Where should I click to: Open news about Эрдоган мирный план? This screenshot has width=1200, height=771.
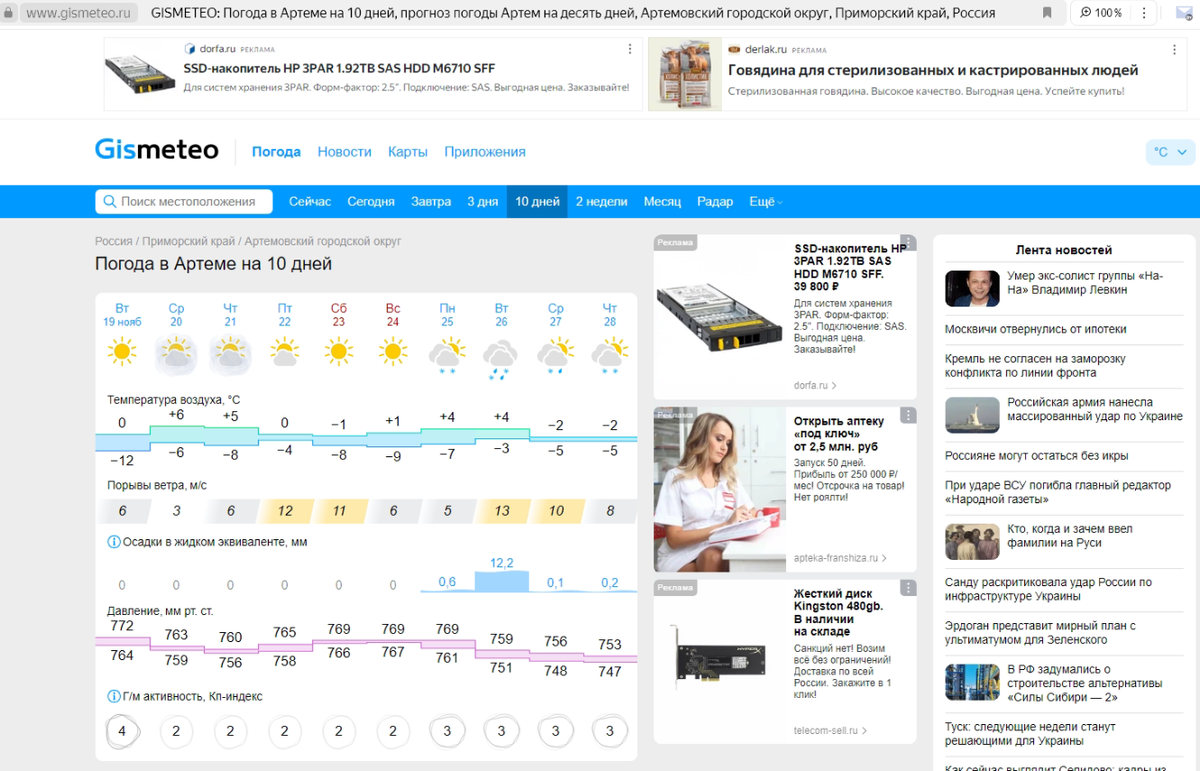click(1040, 632)
